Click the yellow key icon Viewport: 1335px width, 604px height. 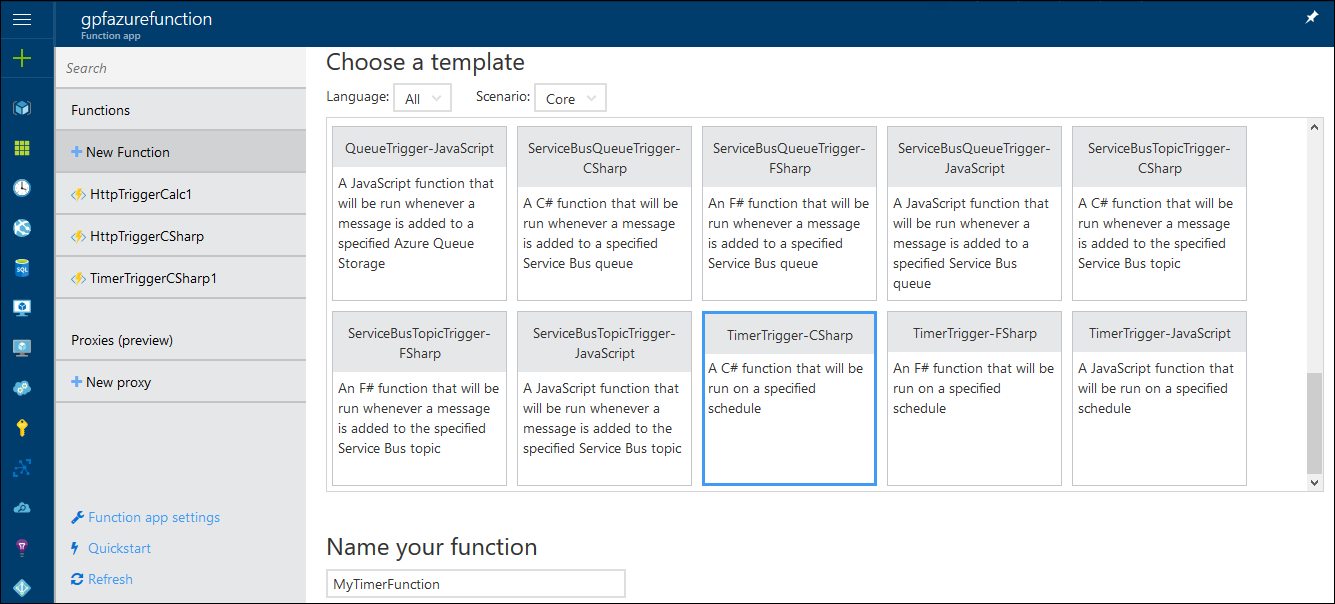(21, 428)
